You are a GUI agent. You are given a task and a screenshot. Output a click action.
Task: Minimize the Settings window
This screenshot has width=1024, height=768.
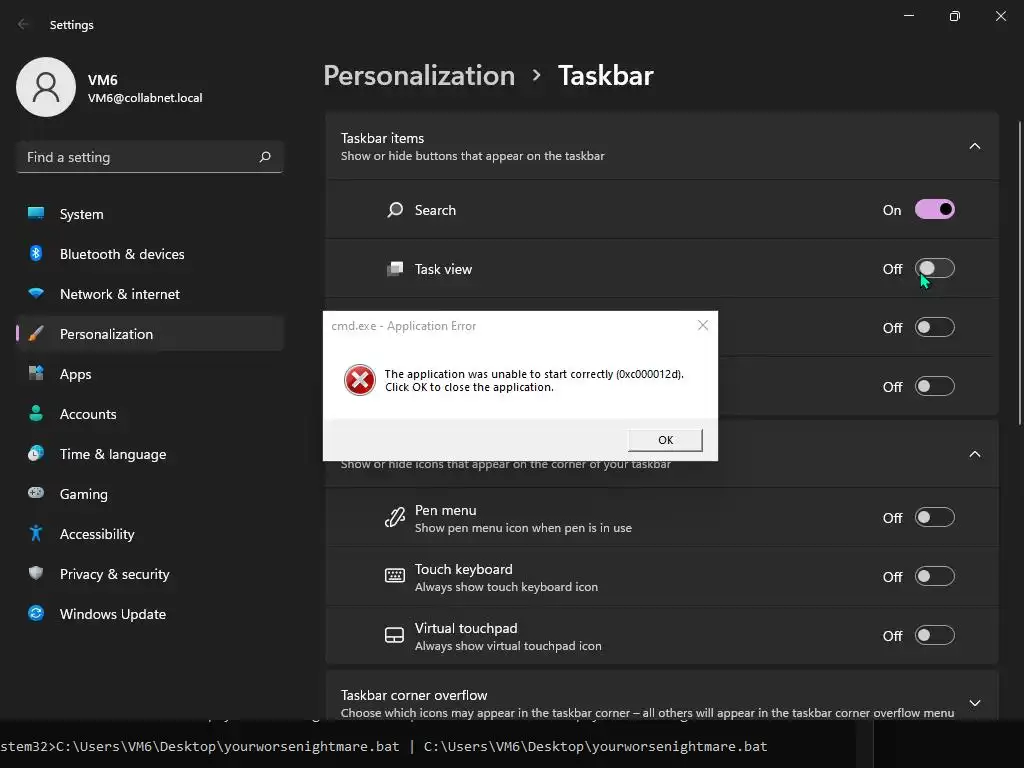coord(908,16)
